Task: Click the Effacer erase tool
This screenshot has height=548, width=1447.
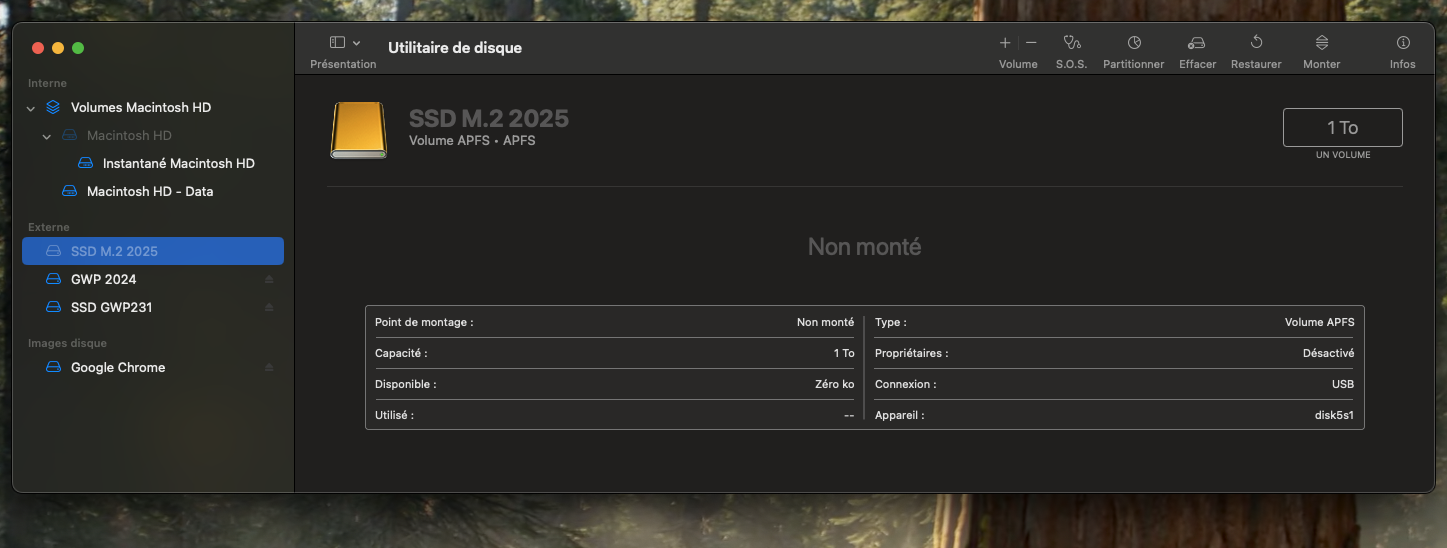Action: pos(1197,43)
